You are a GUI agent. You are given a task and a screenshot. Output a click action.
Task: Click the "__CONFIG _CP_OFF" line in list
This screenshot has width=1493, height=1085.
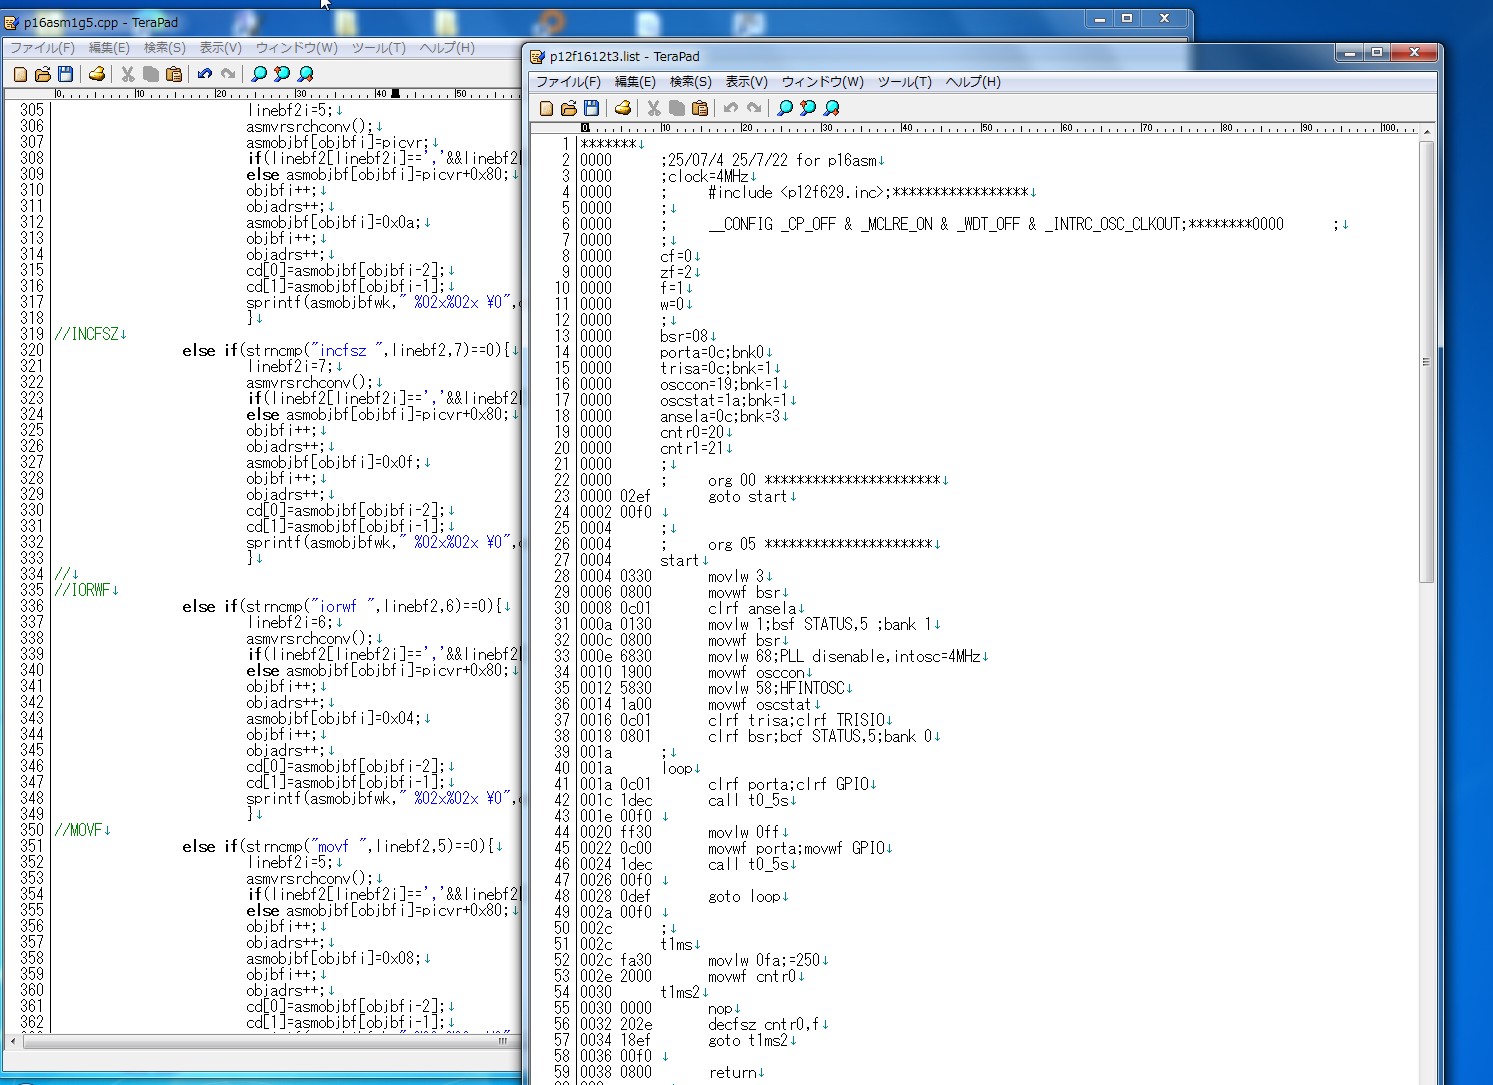pyautogui.click(x=945, y=224)
